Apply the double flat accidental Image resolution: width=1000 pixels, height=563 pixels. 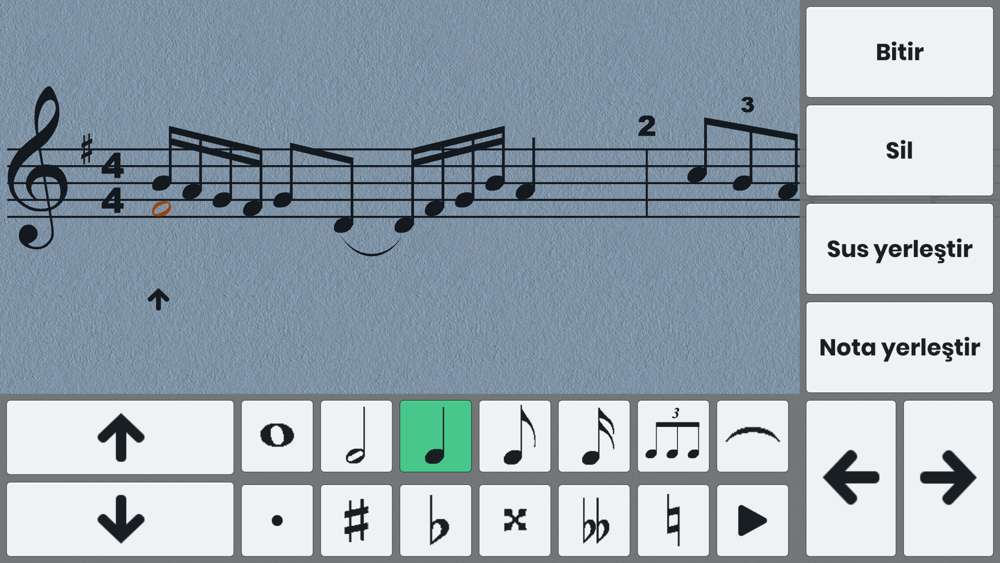(x=594, y=520)
